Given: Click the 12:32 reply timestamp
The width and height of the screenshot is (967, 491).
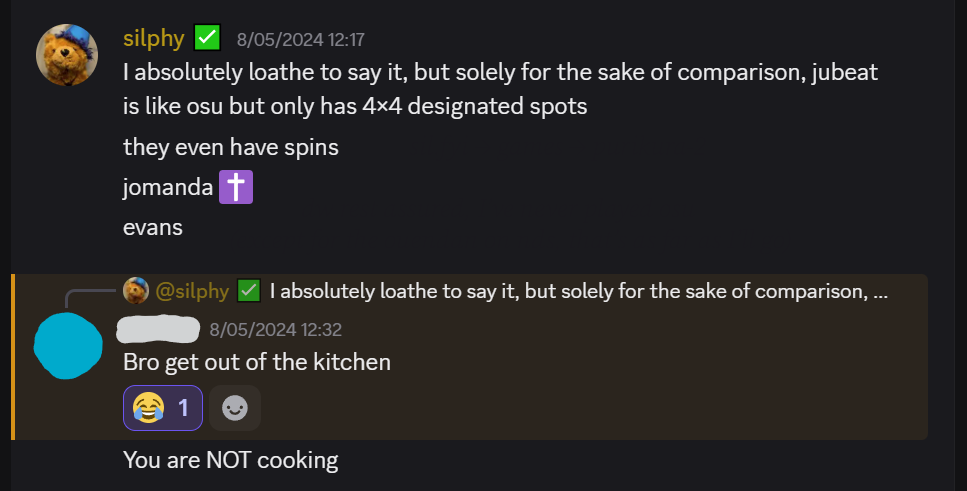Looking at the screenshot, I should point(275,329).
